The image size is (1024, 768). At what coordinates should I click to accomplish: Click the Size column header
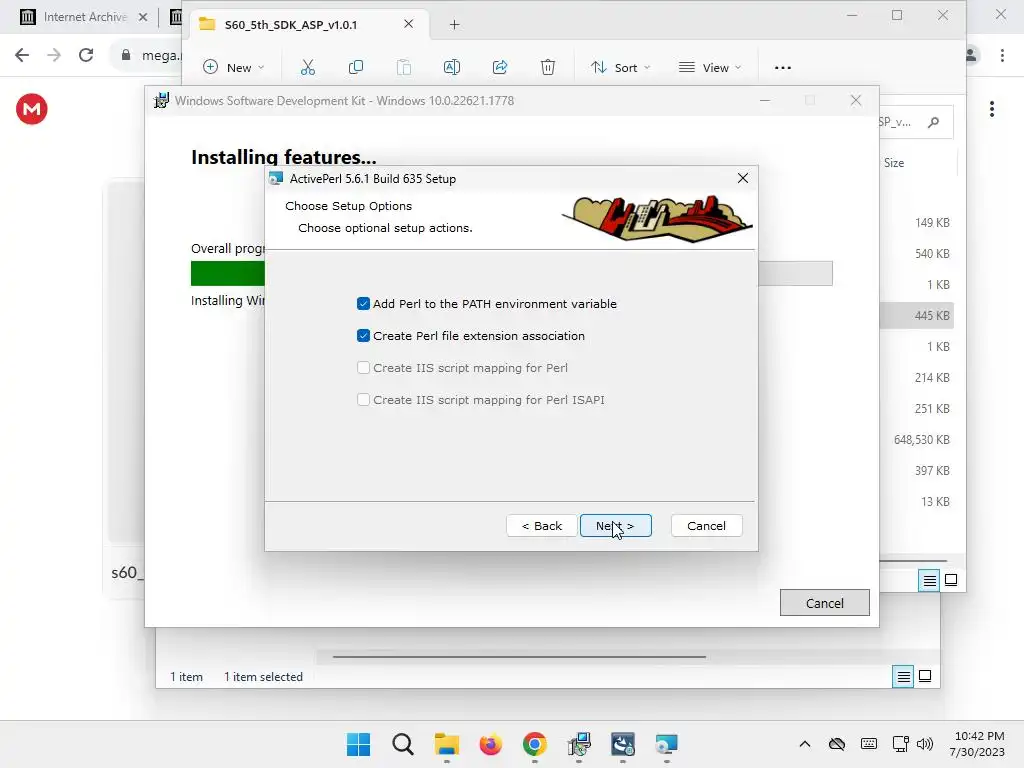tap(893, 163)
